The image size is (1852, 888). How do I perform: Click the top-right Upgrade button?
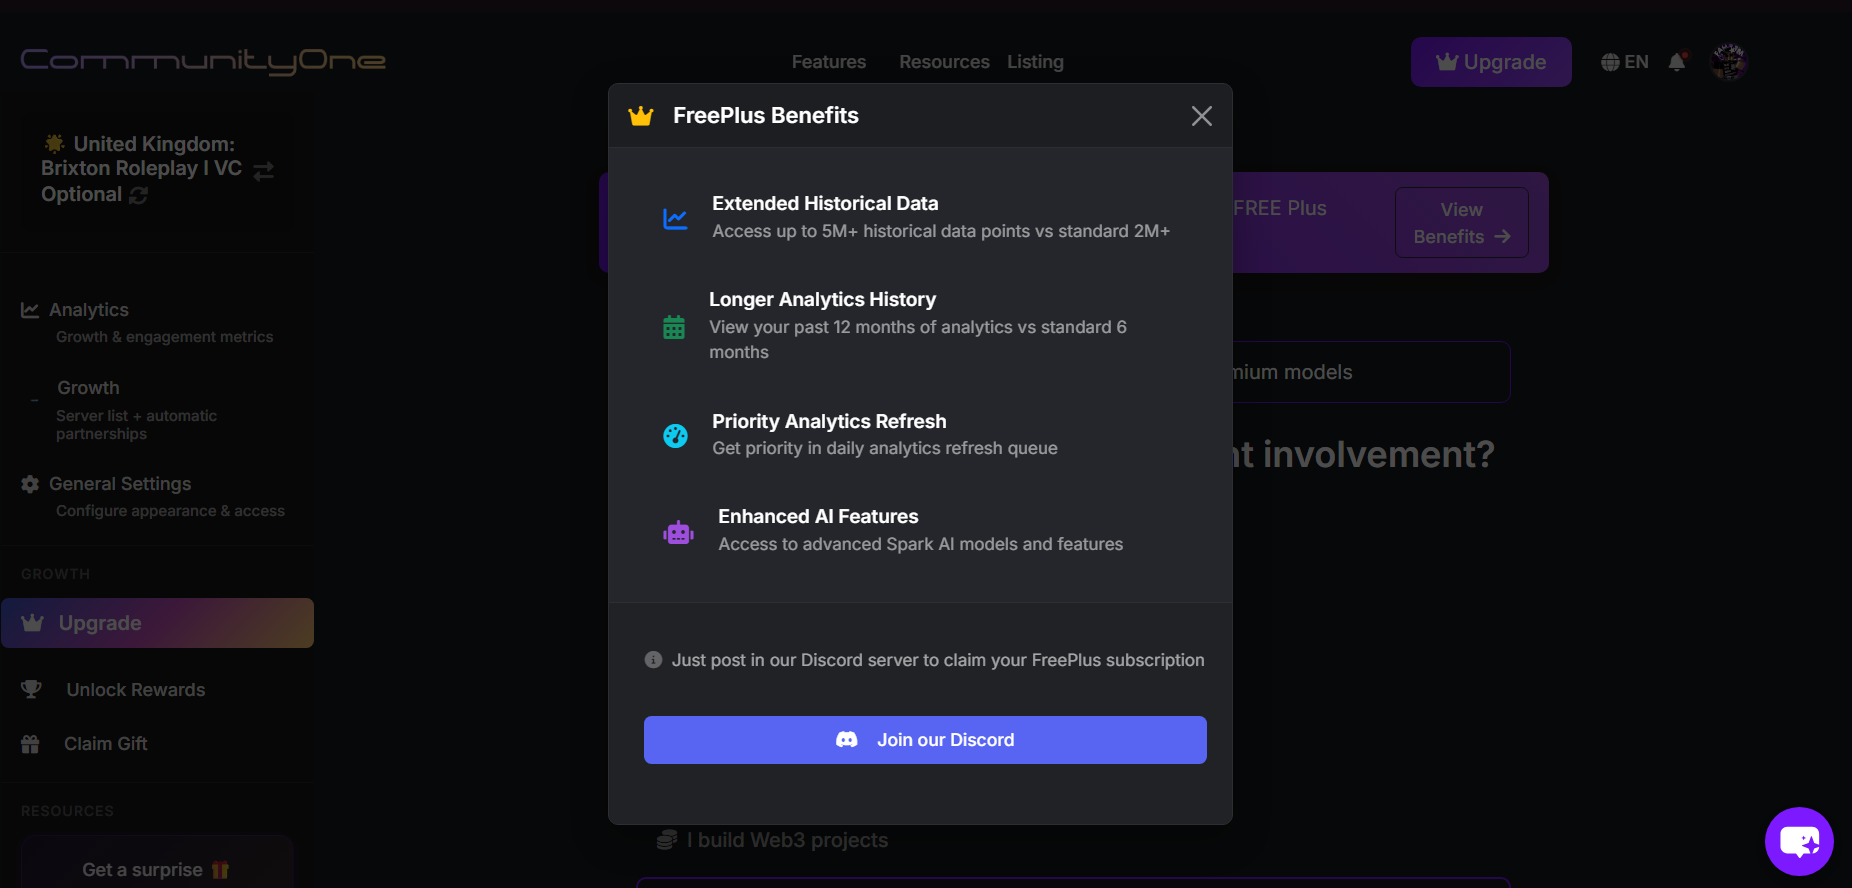pyautogui.click(x=1490, y=62)
